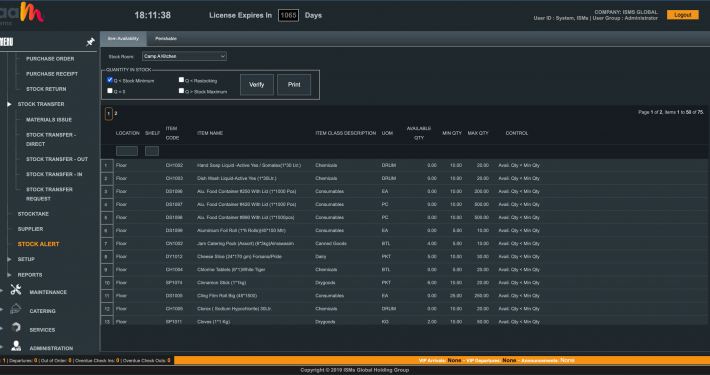Viewport: 710px width, 375px height.
Task: Go to results page 2
Action: click(115, 113)
